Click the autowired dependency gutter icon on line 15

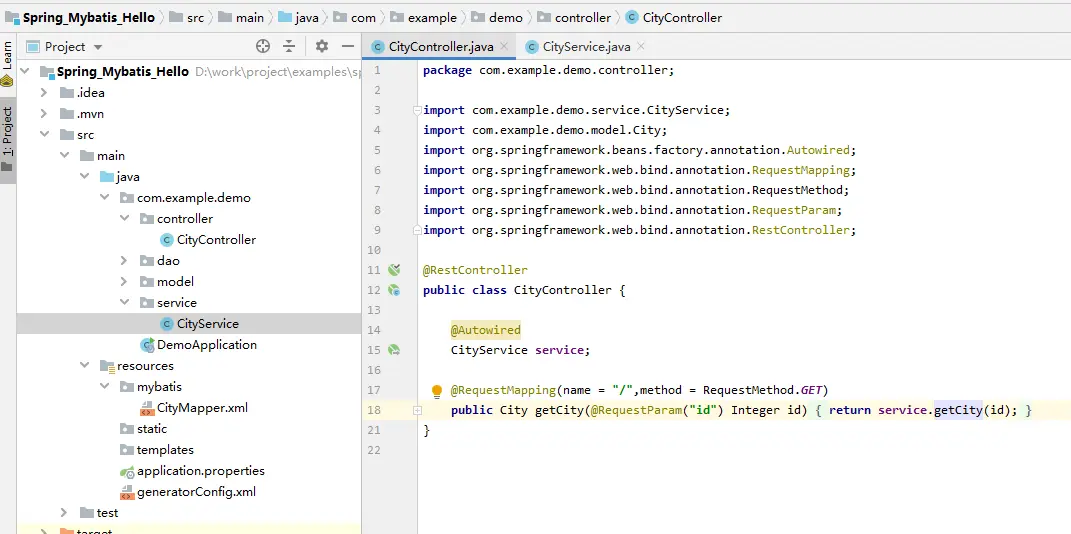394,350
